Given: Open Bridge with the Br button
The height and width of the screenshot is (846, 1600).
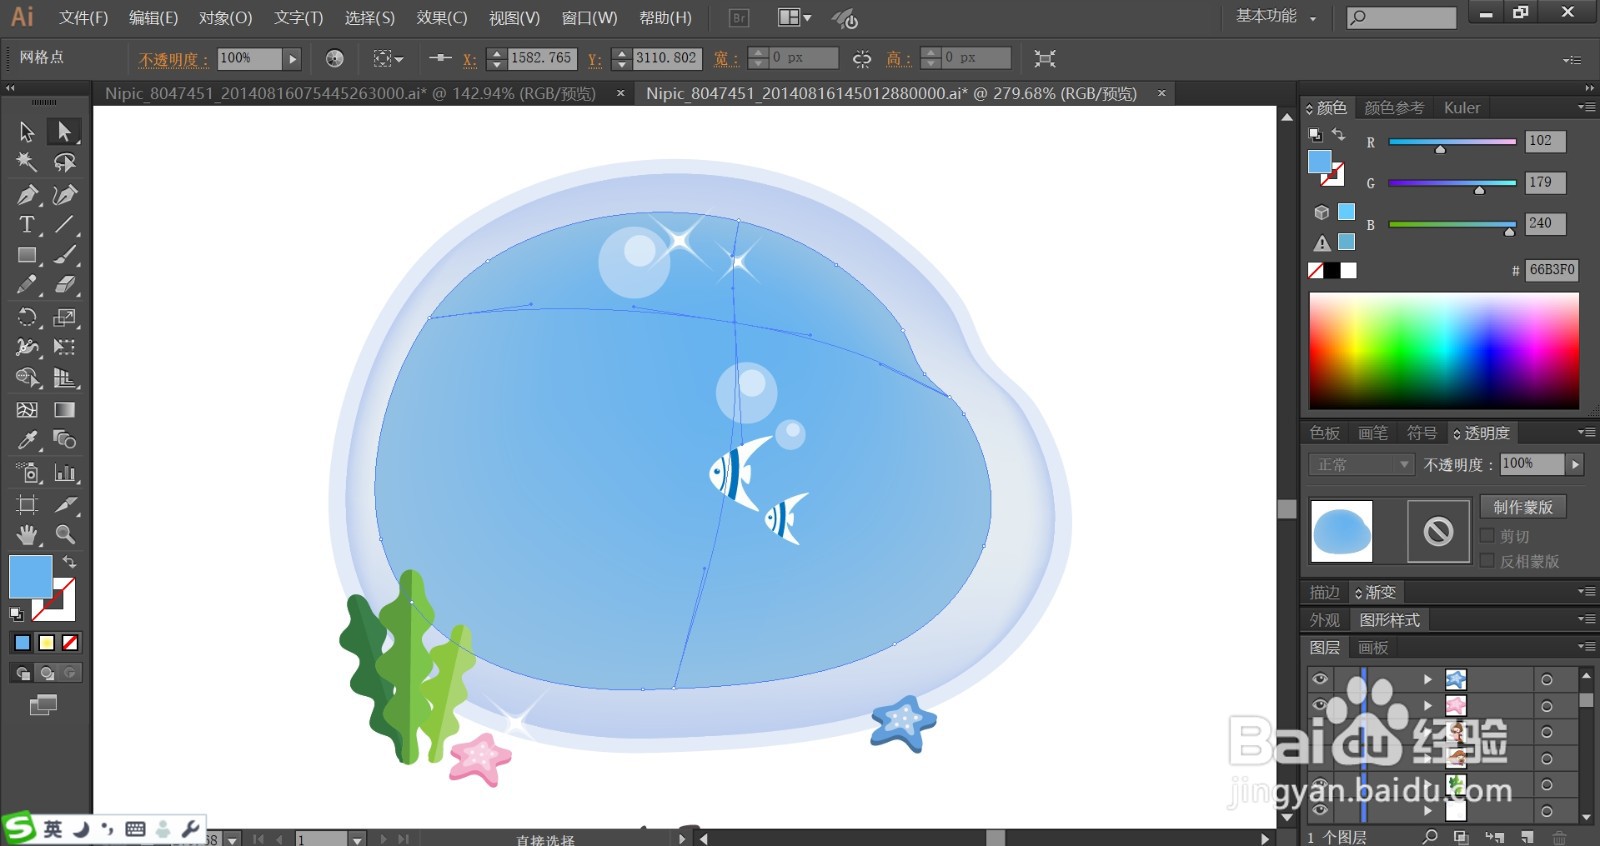Looking at the screenshot, I should (739, 18).
